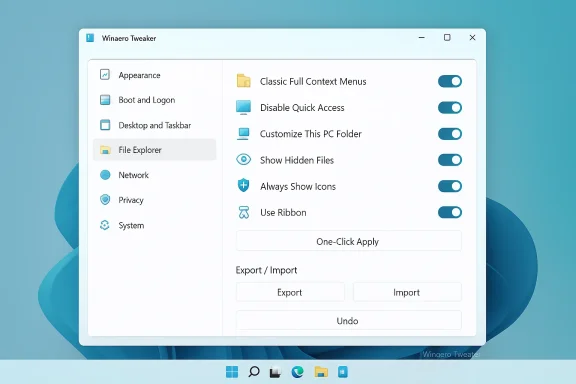Open taskbar Search
Image resolution: width=576 pixels, height=384 pixels.
point(253,372)
